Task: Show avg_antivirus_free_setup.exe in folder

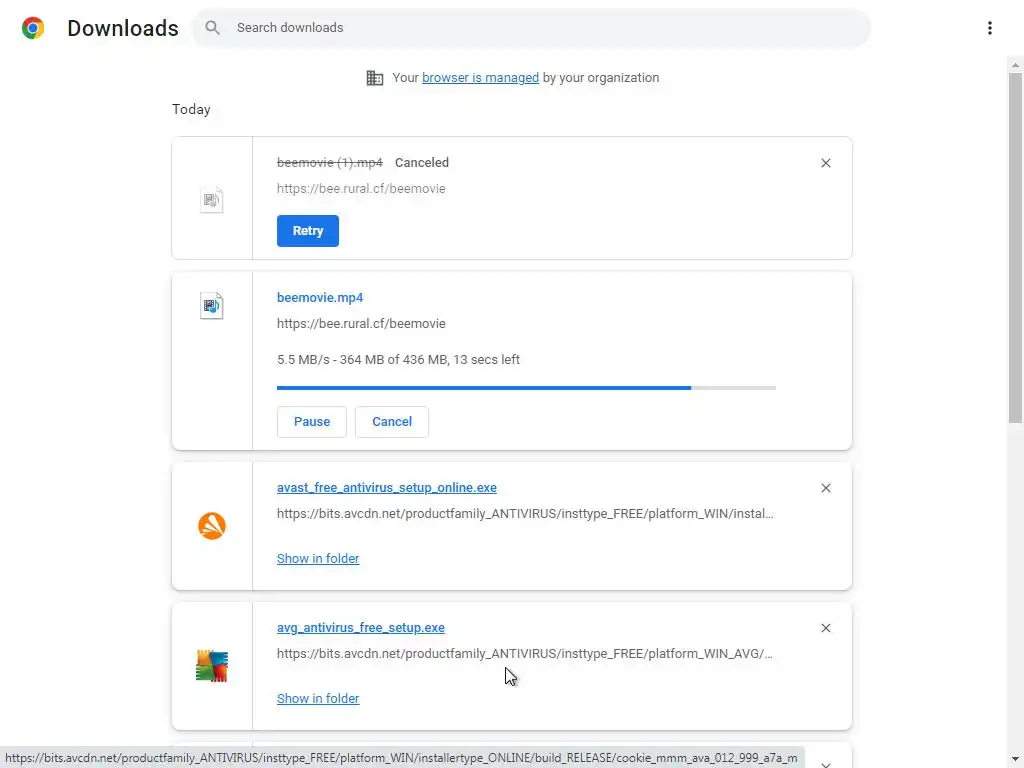Action: coord(318,699)
